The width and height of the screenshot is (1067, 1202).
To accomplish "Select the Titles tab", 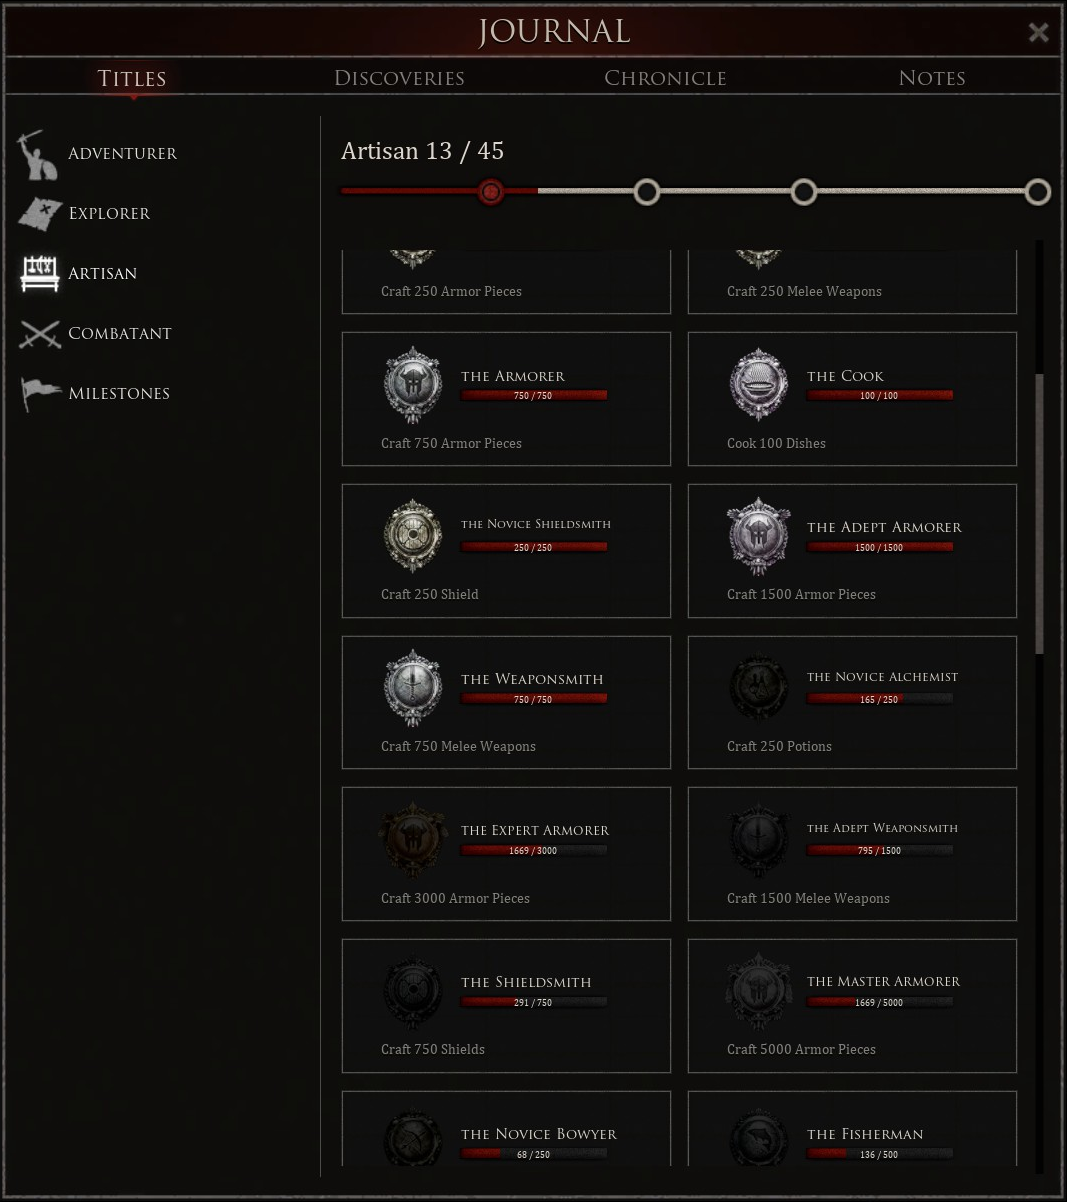I will click(132, 78).
